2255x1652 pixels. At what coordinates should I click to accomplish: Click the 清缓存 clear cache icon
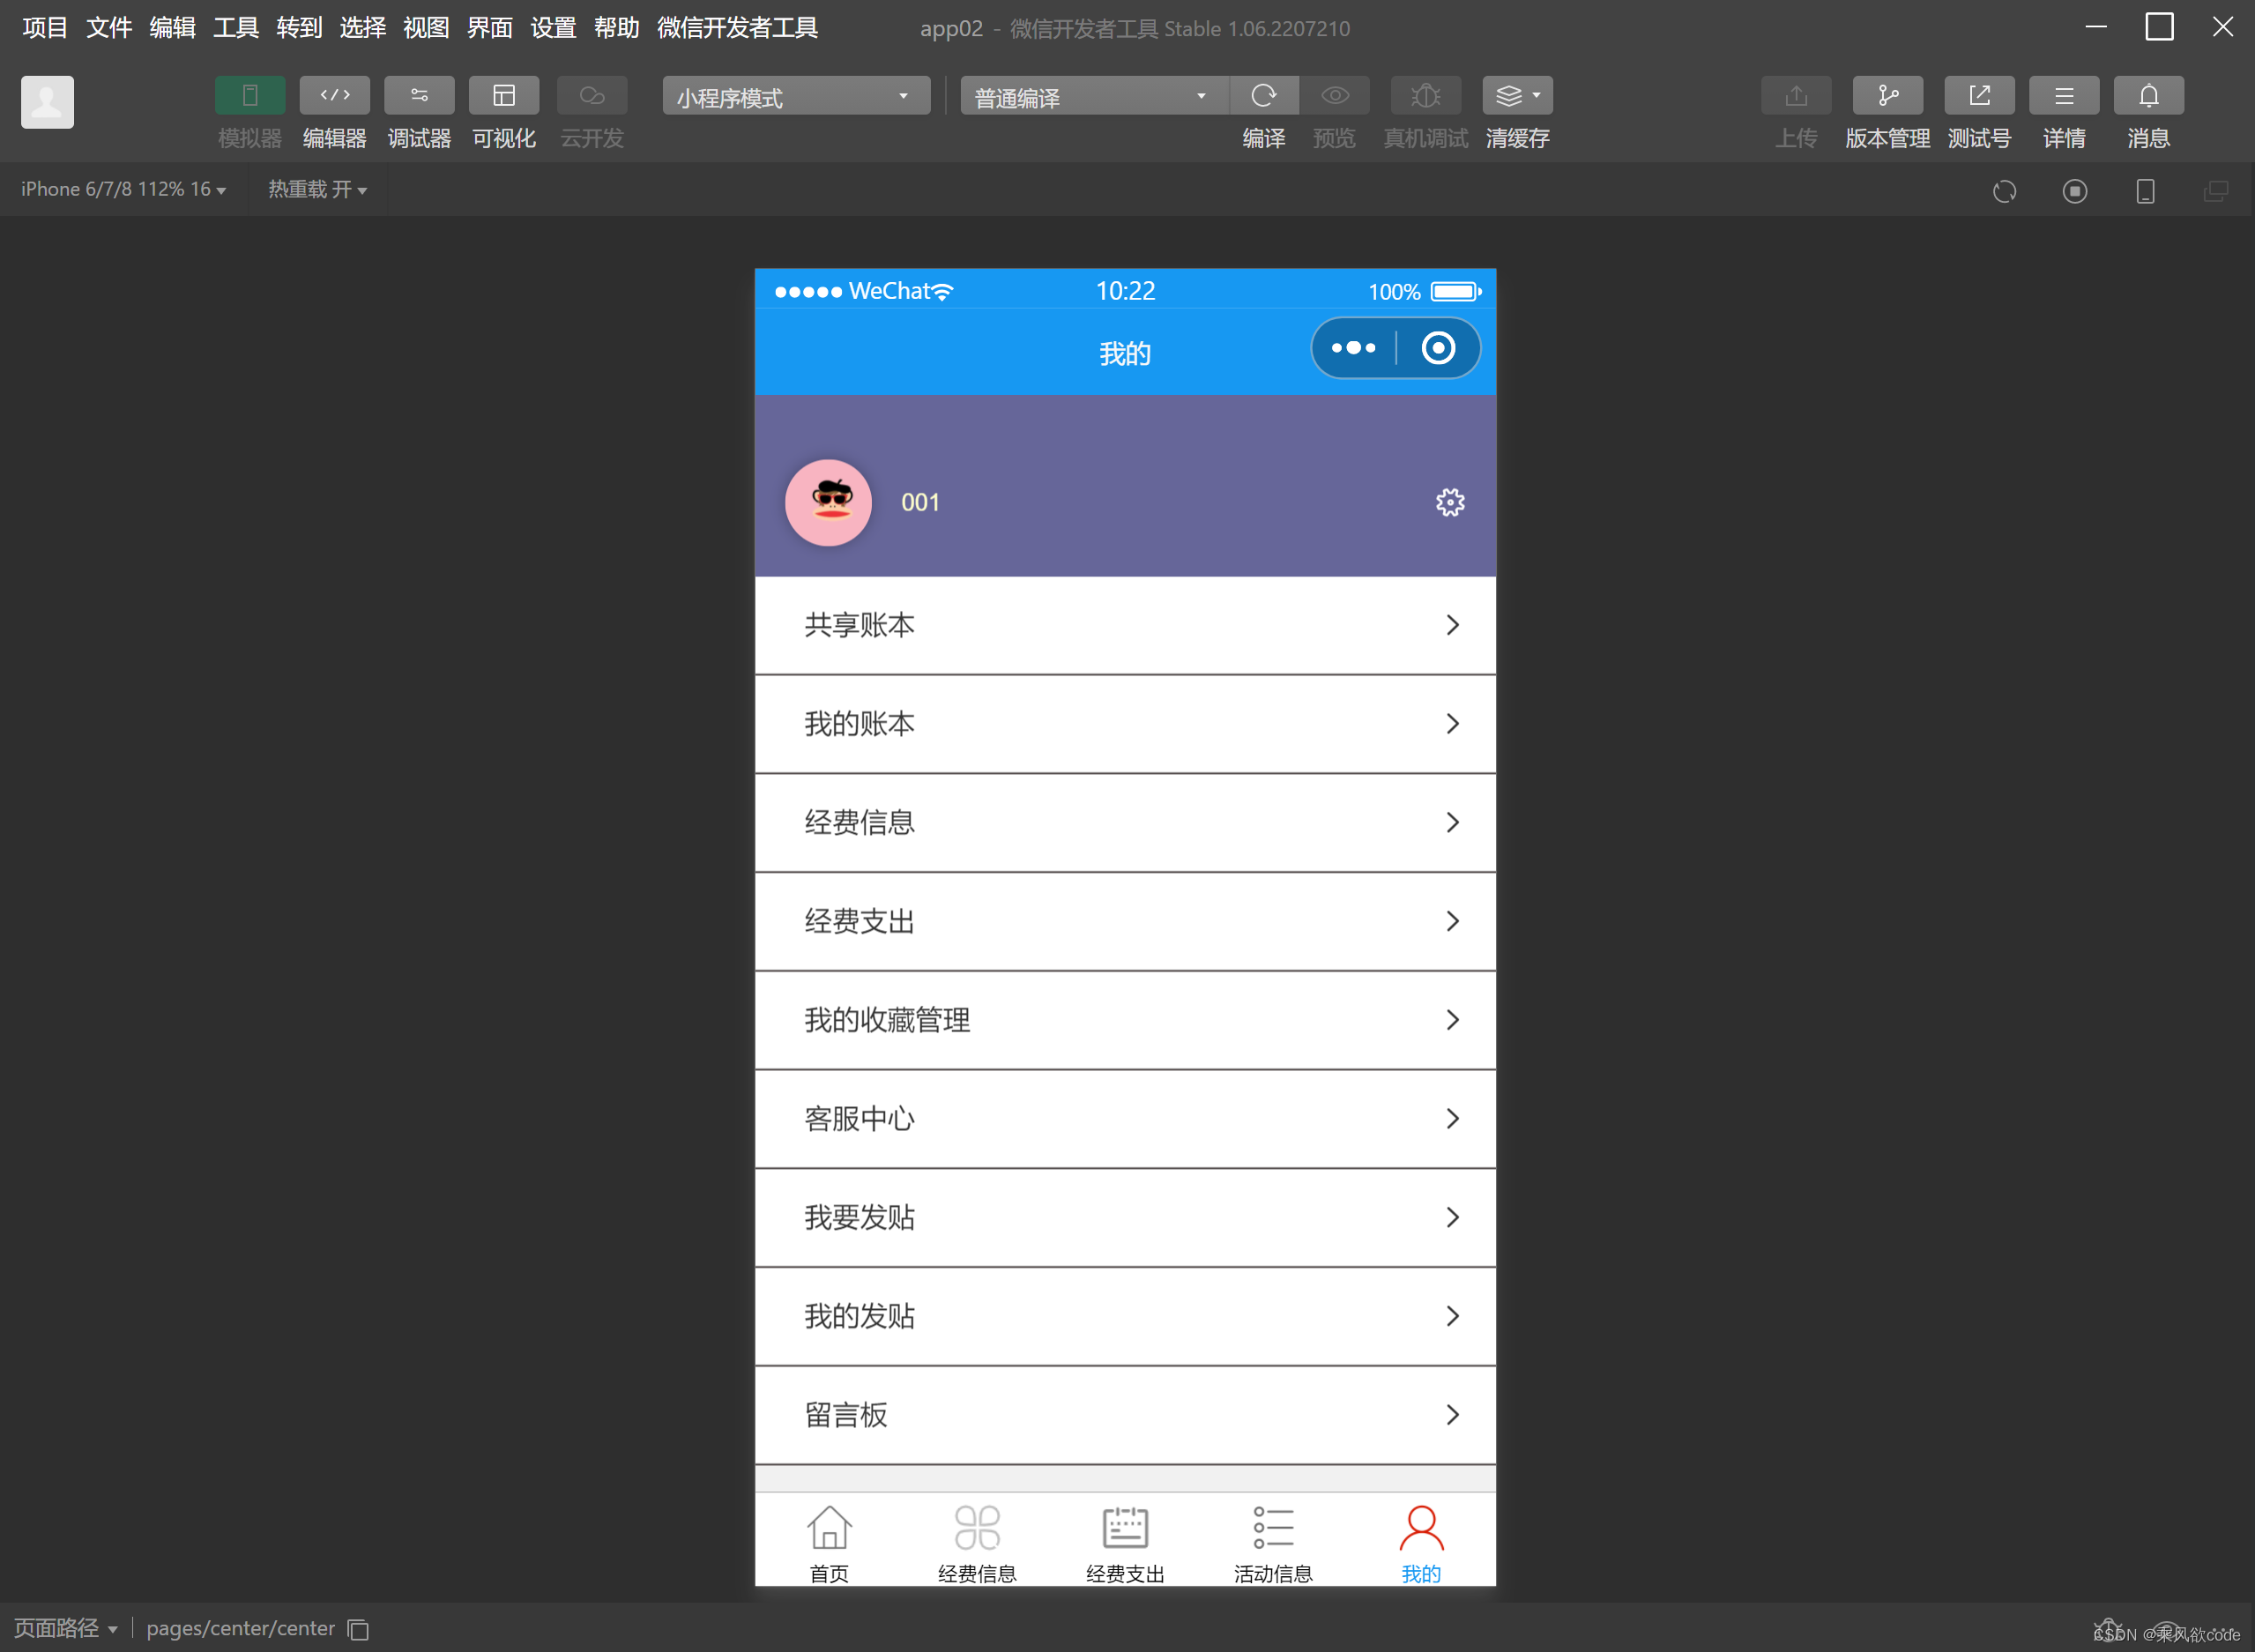pyautogui.click(x=1510, y=95)
